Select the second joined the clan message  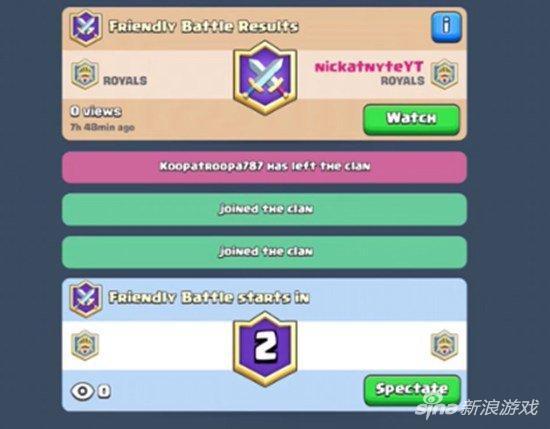(x=264, y=252)
